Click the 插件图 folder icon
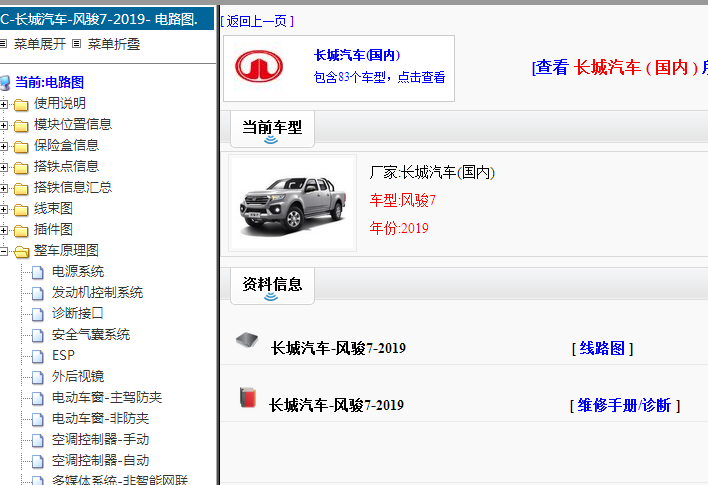The height and width of the screenshot is (485, 708). (x=21, y=231)
